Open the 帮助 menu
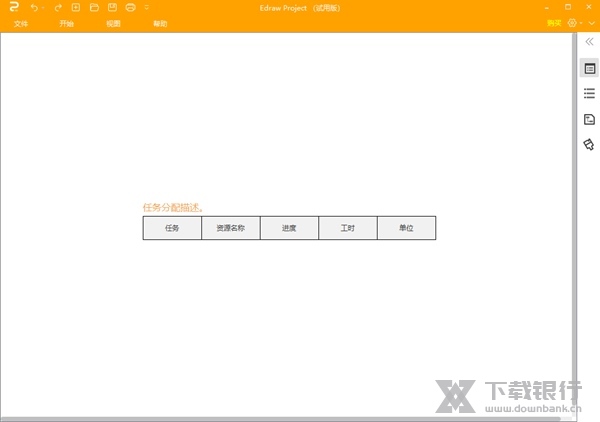The image size is (600, 422). [x=160, y=24]
